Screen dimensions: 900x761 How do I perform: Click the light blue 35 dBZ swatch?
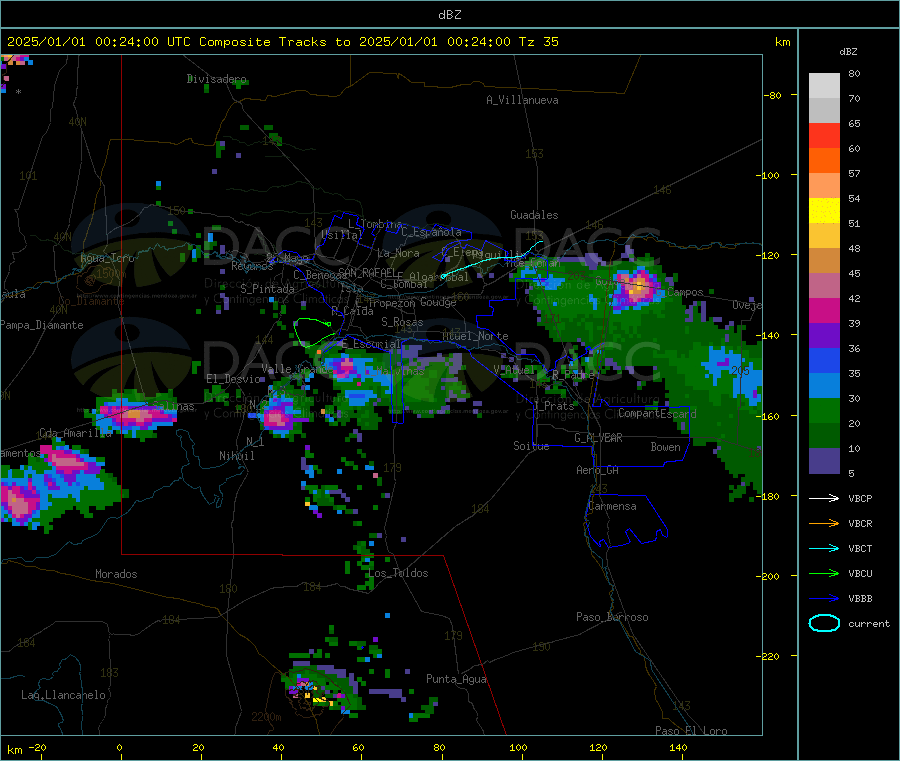pos(824,386)
